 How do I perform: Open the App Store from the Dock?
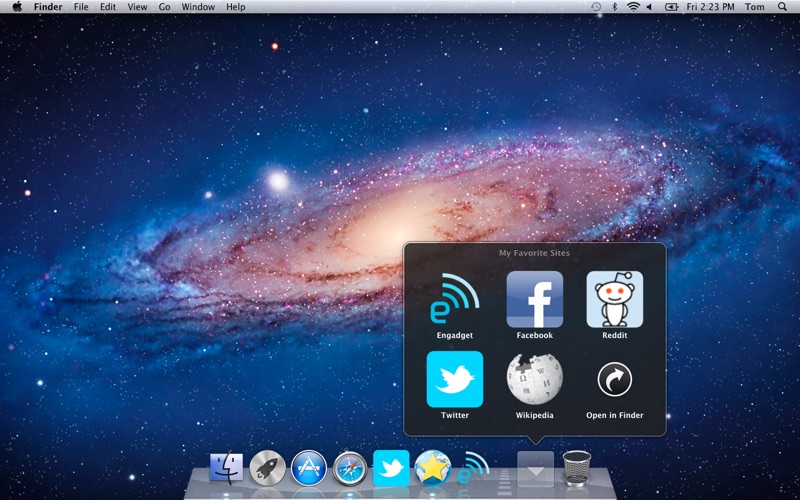309,467
